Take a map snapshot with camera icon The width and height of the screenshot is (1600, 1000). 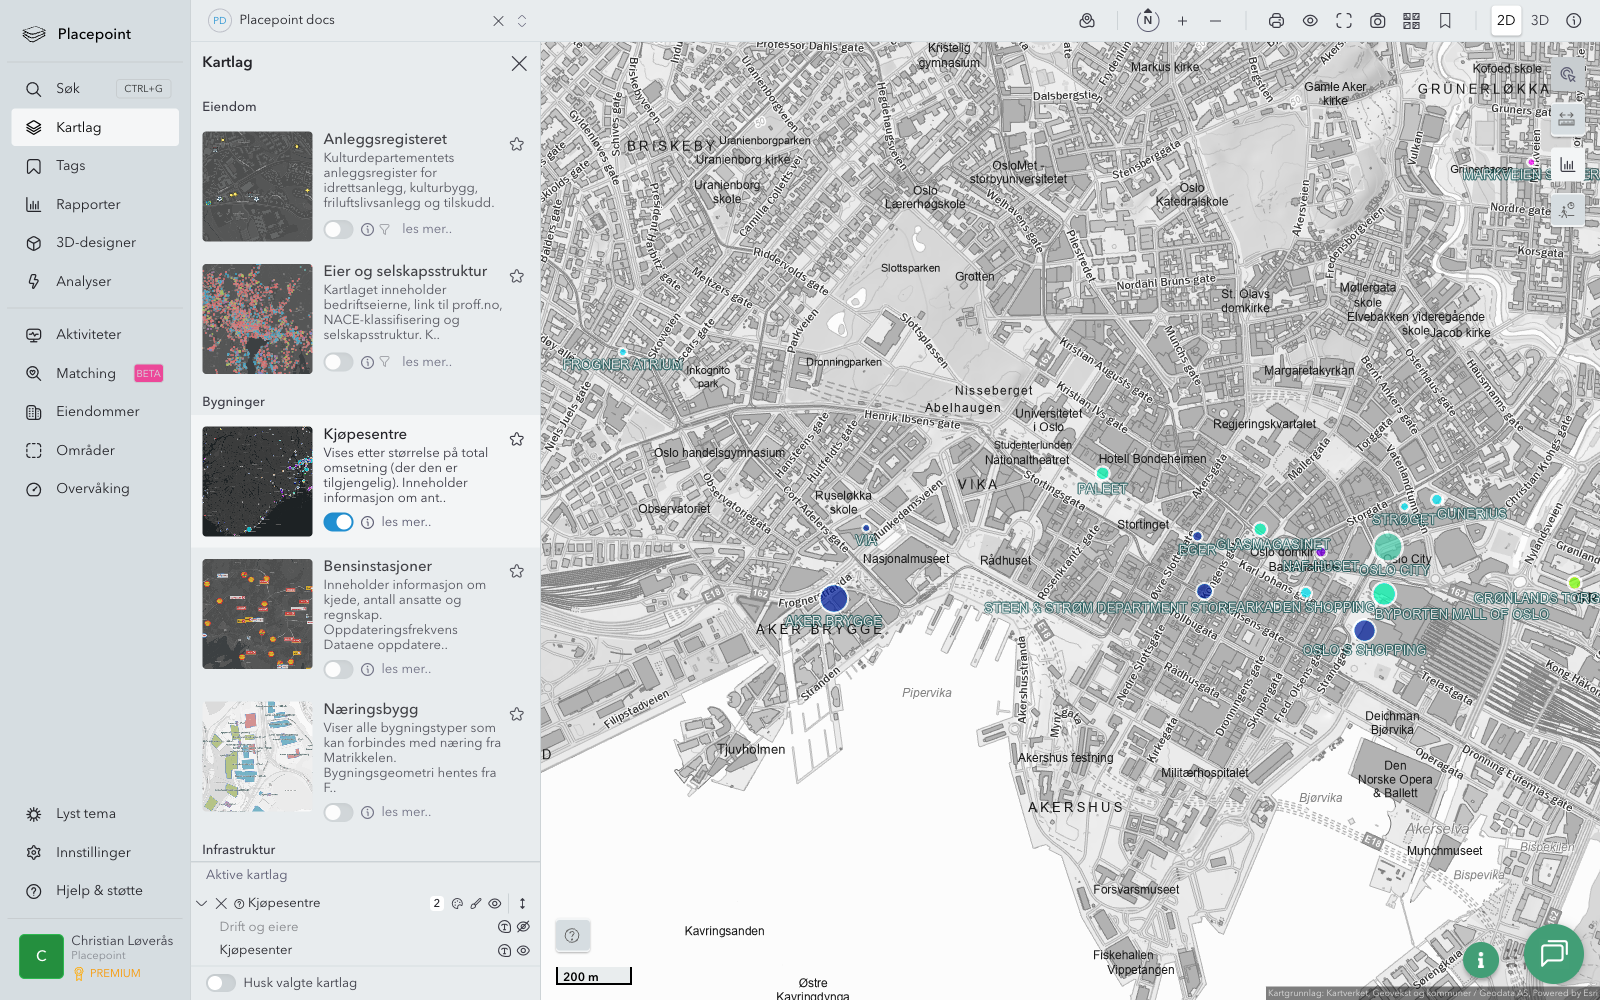[x=1377, y=20]
